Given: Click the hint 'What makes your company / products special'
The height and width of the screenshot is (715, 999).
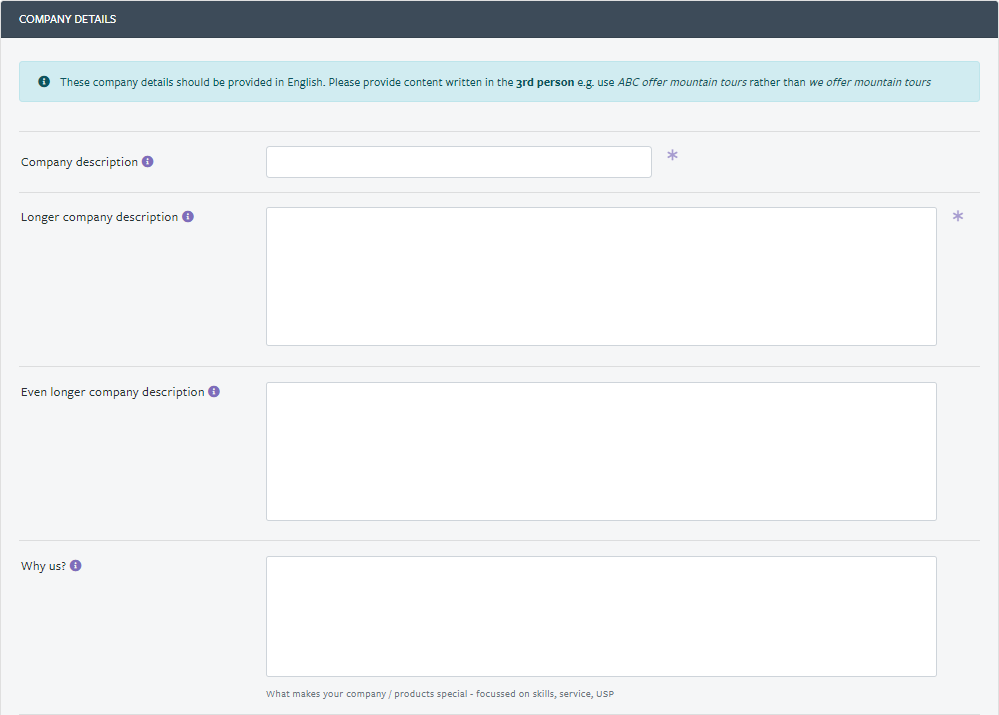Looking at the screenshot, I should click(x=367, y=694).
